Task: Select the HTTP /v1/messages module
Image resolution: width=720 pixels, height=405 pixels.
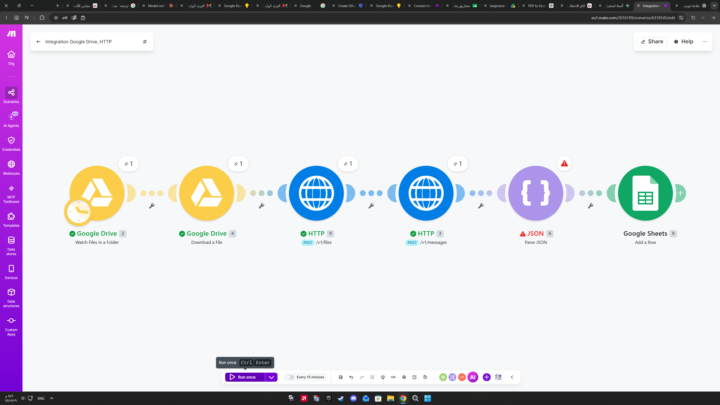Action: pos(426,193)
